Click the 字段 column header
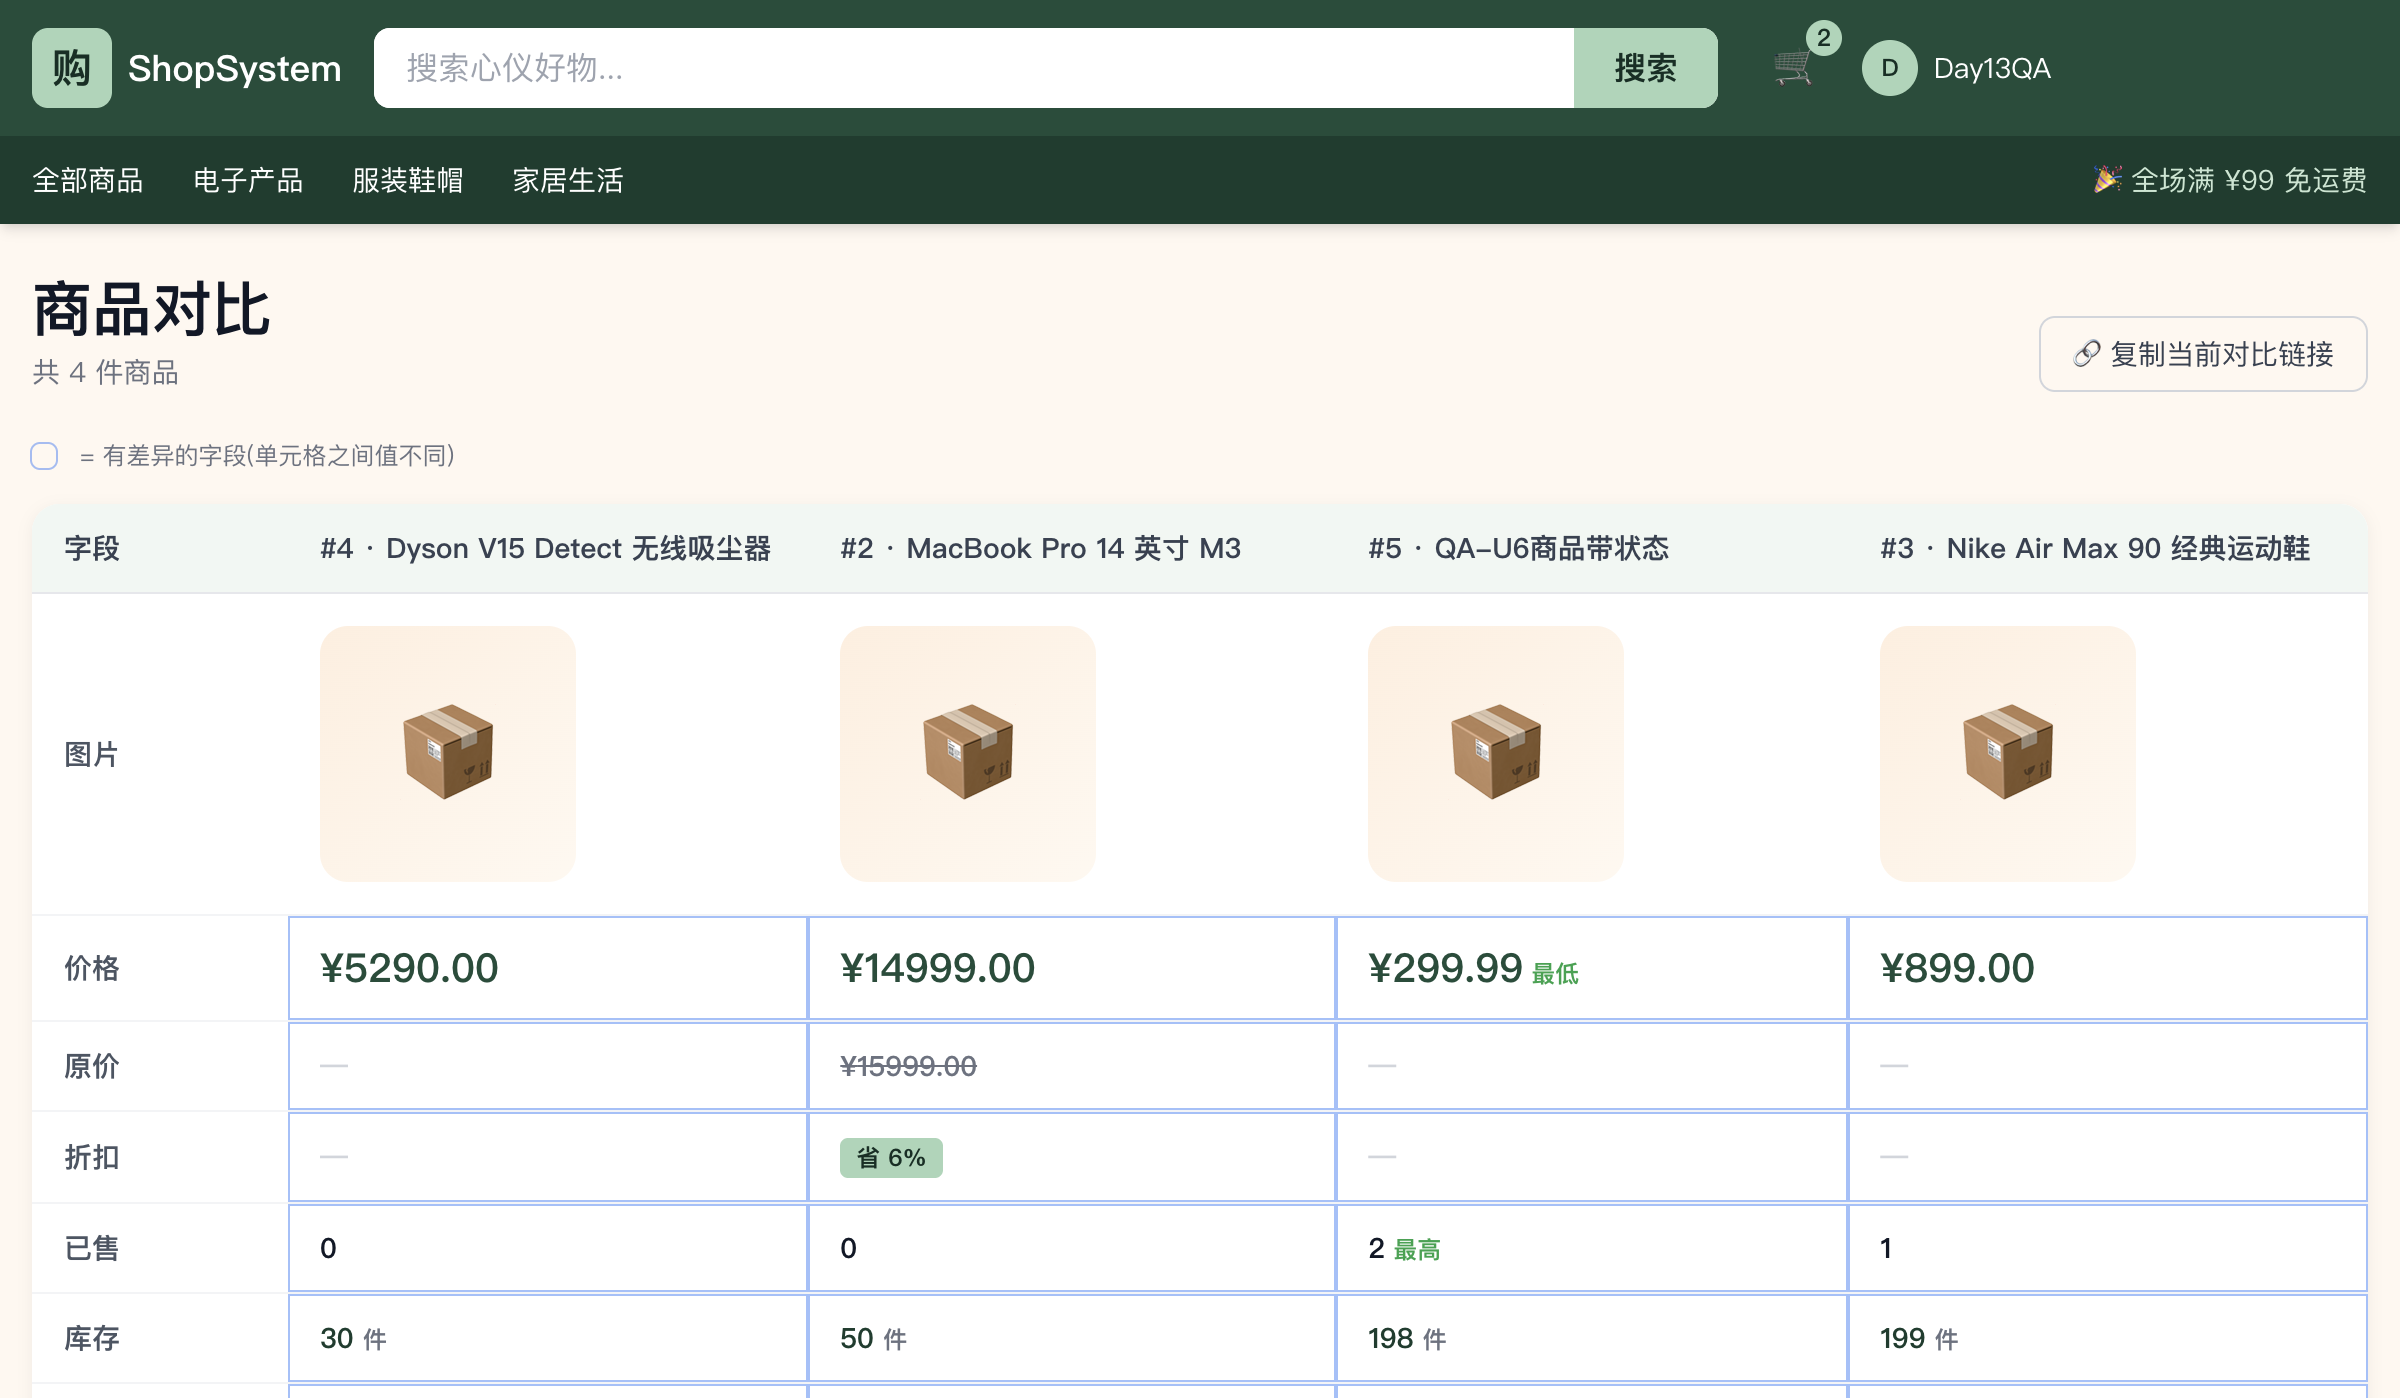The width and height of the screenshot is (2400, 1398). (x=92, y=548)
